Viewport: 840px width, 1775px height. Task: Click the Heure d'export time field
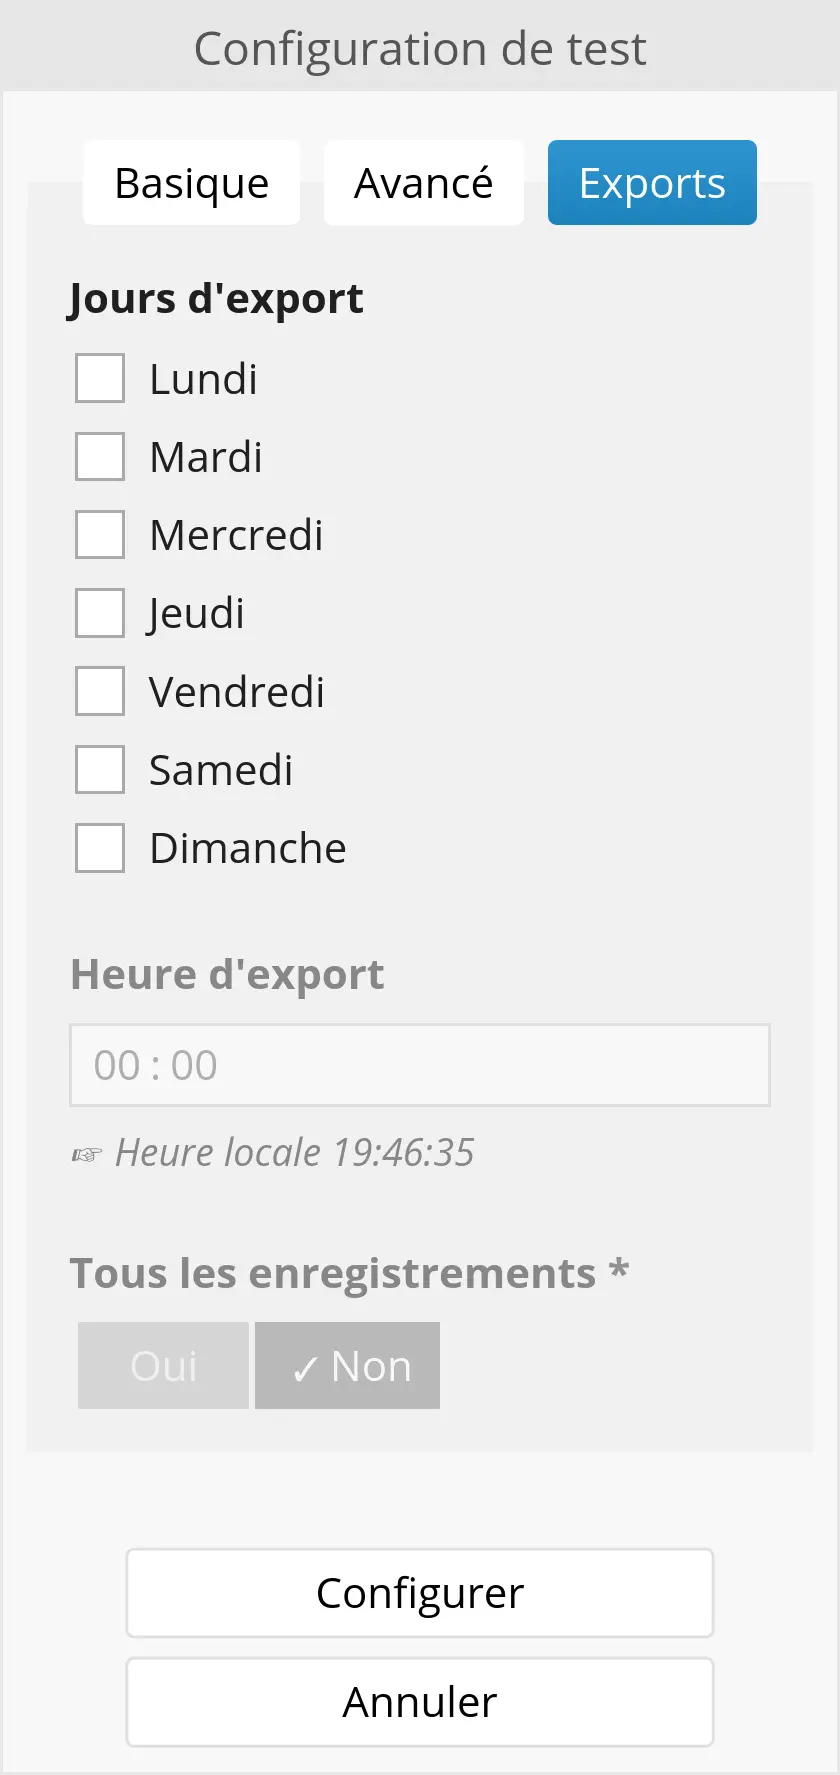click(x=419, y=1065)
